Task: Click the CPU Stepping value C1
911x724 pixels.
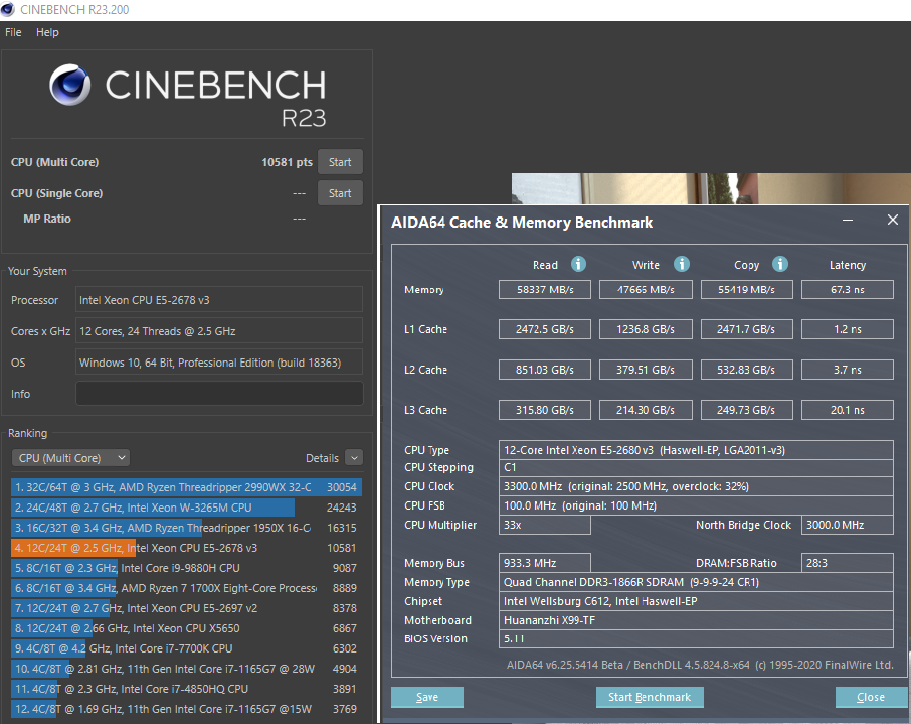Action: click(x=696, y=467)
